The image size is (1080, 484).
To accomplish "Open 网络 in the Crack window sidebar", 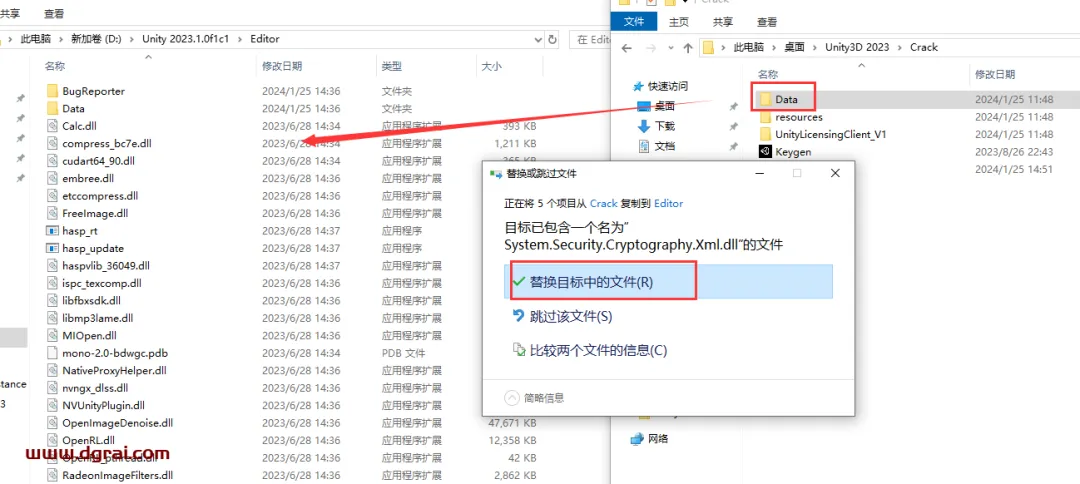I will click(x=650, y=439).
